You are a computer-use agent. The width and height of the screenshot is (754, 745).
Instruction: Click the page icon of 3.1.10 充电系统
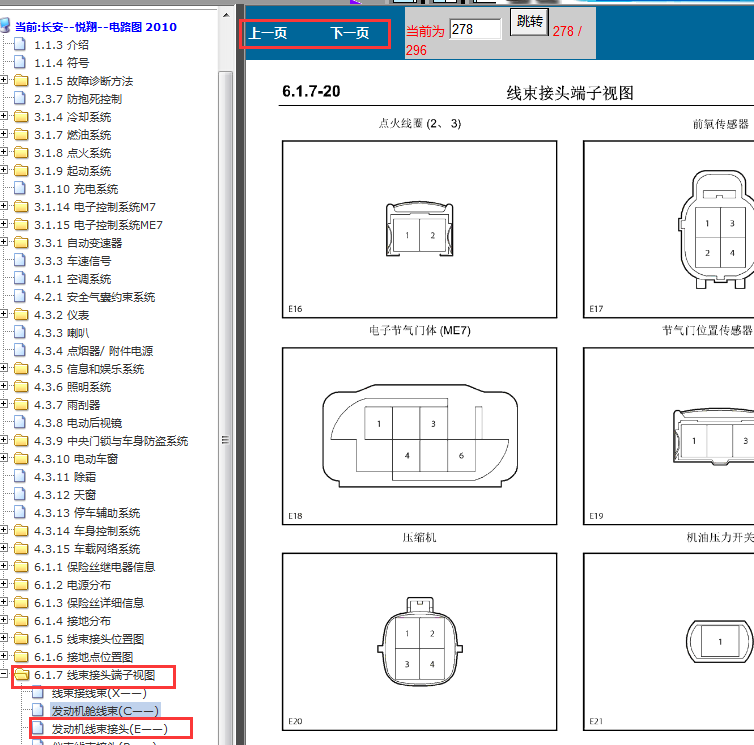click(20, 189)
